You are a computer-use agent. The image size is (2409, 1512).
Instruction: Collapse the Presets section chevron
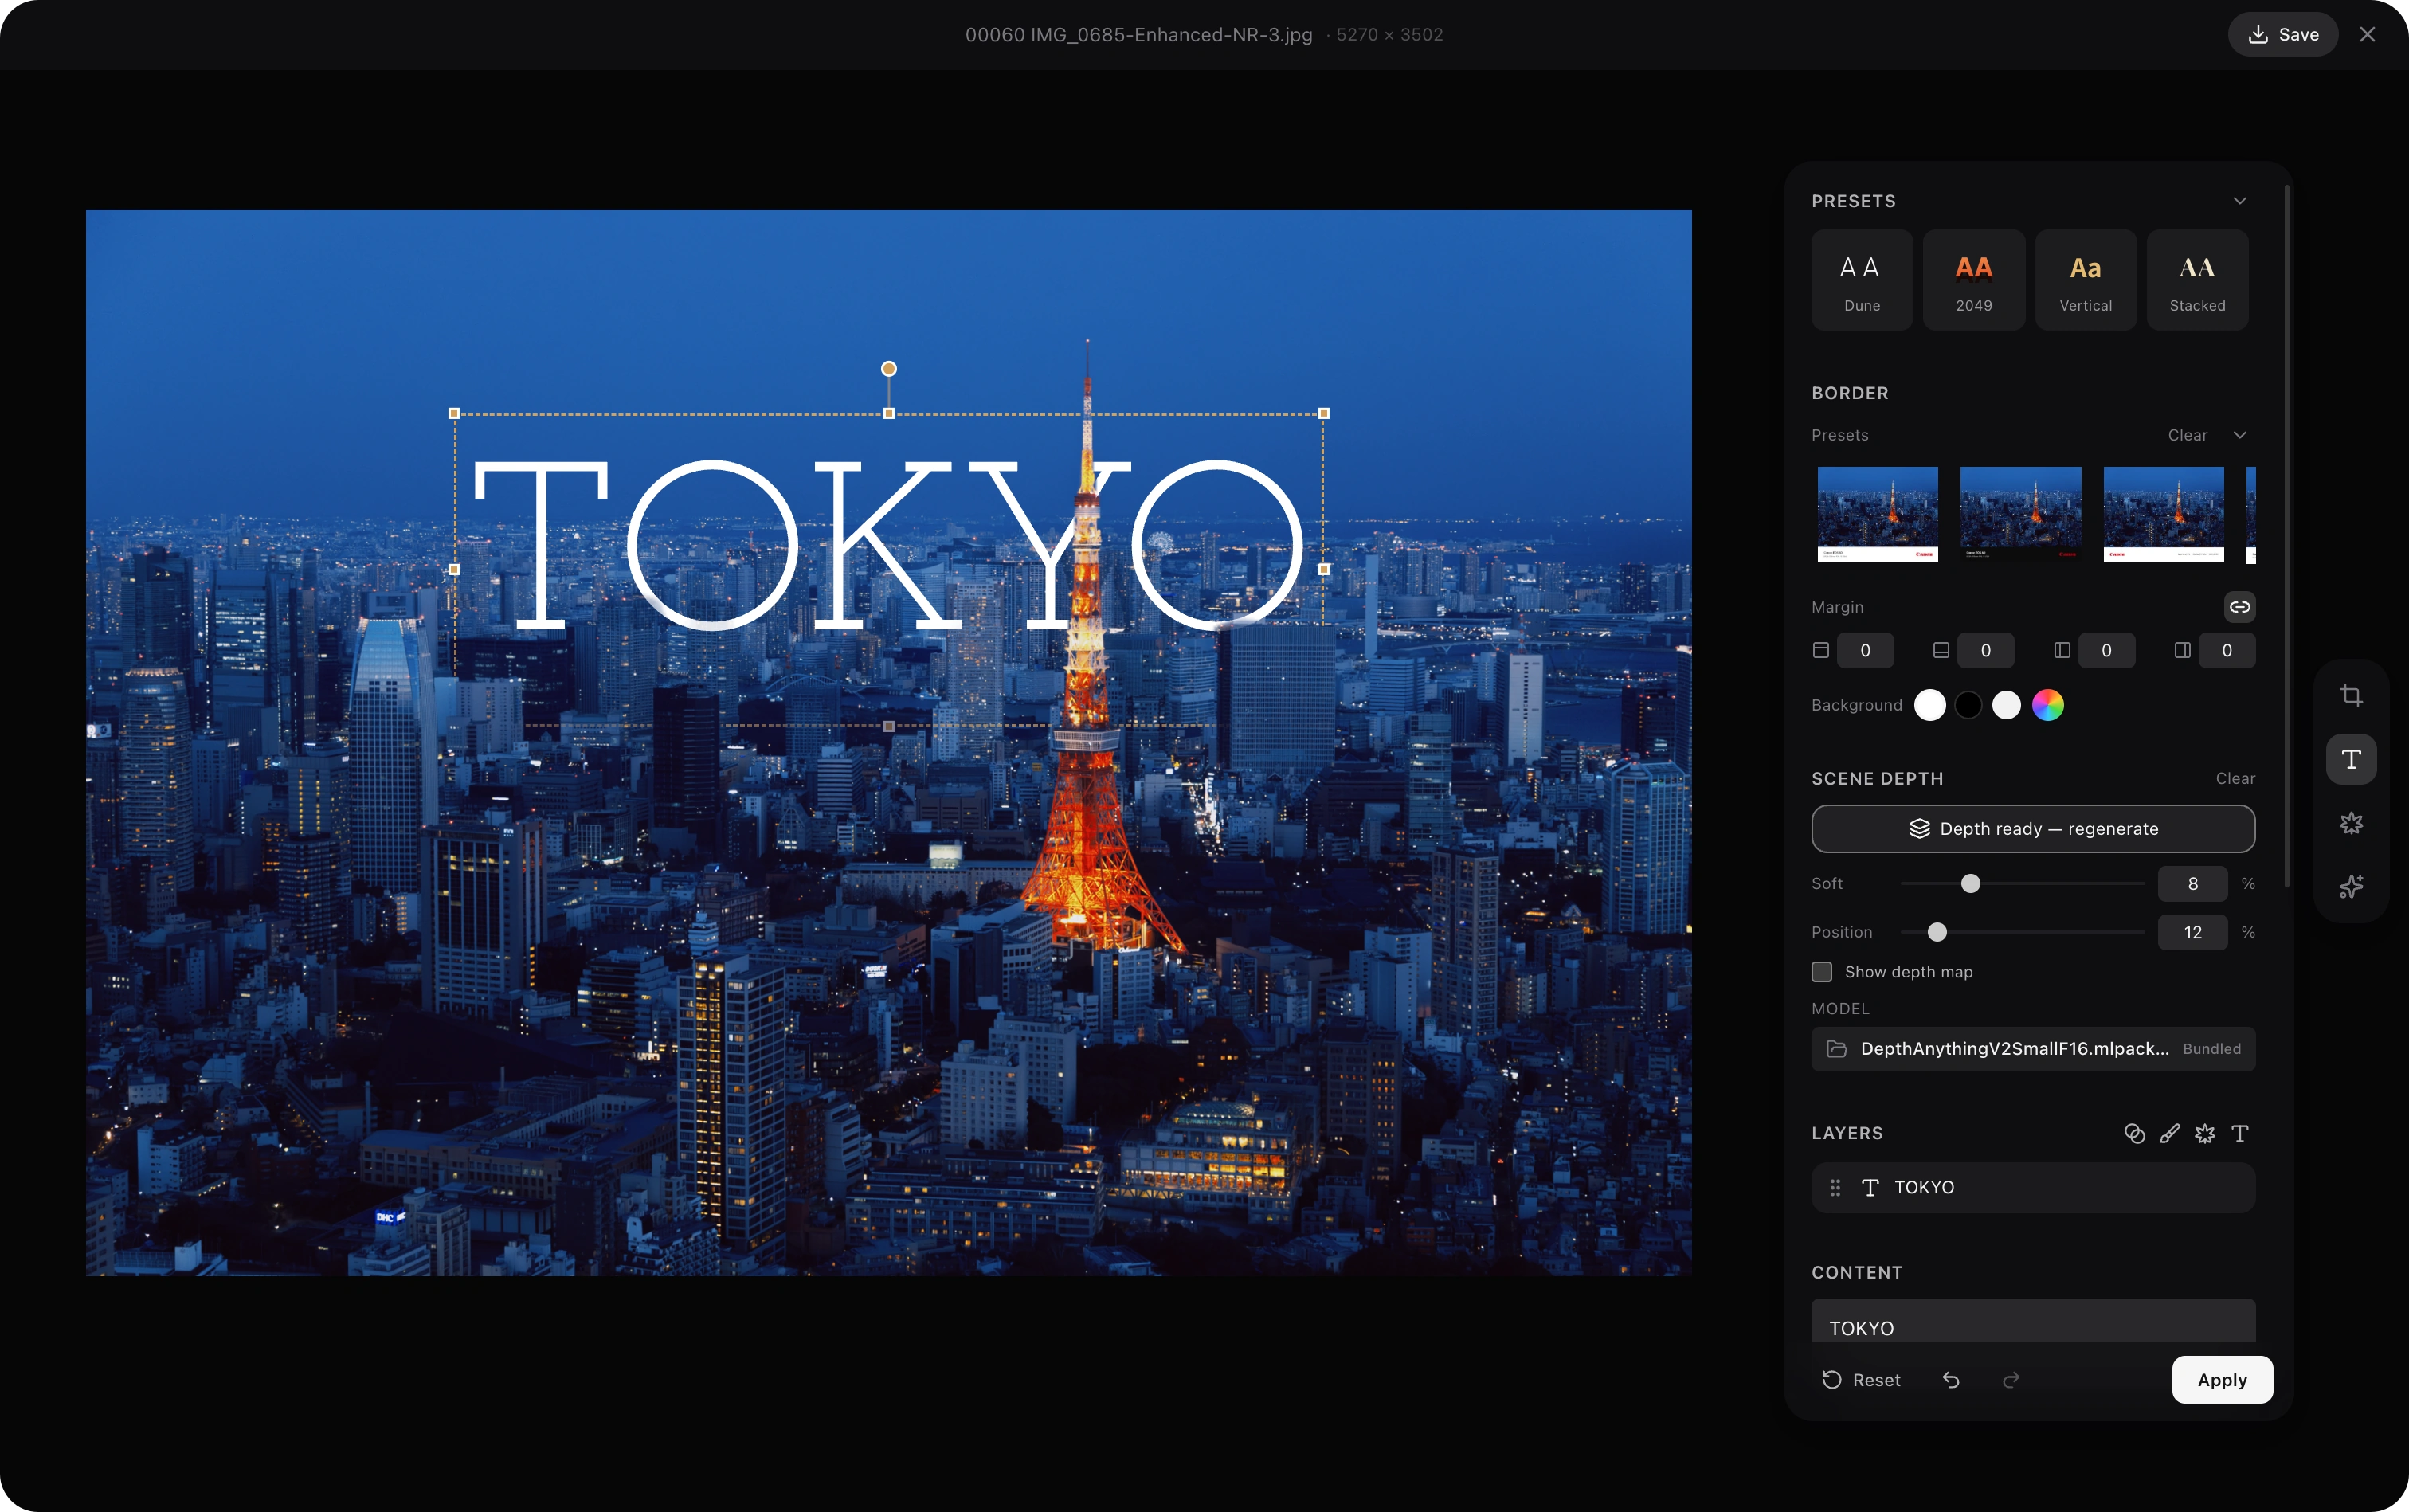click(x=2240, y=201)
